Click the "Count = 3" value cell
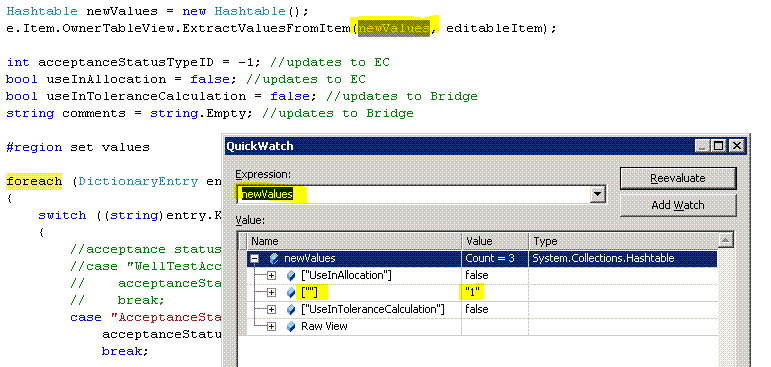This screenshot has width=771, height=367. coord(495,258)
